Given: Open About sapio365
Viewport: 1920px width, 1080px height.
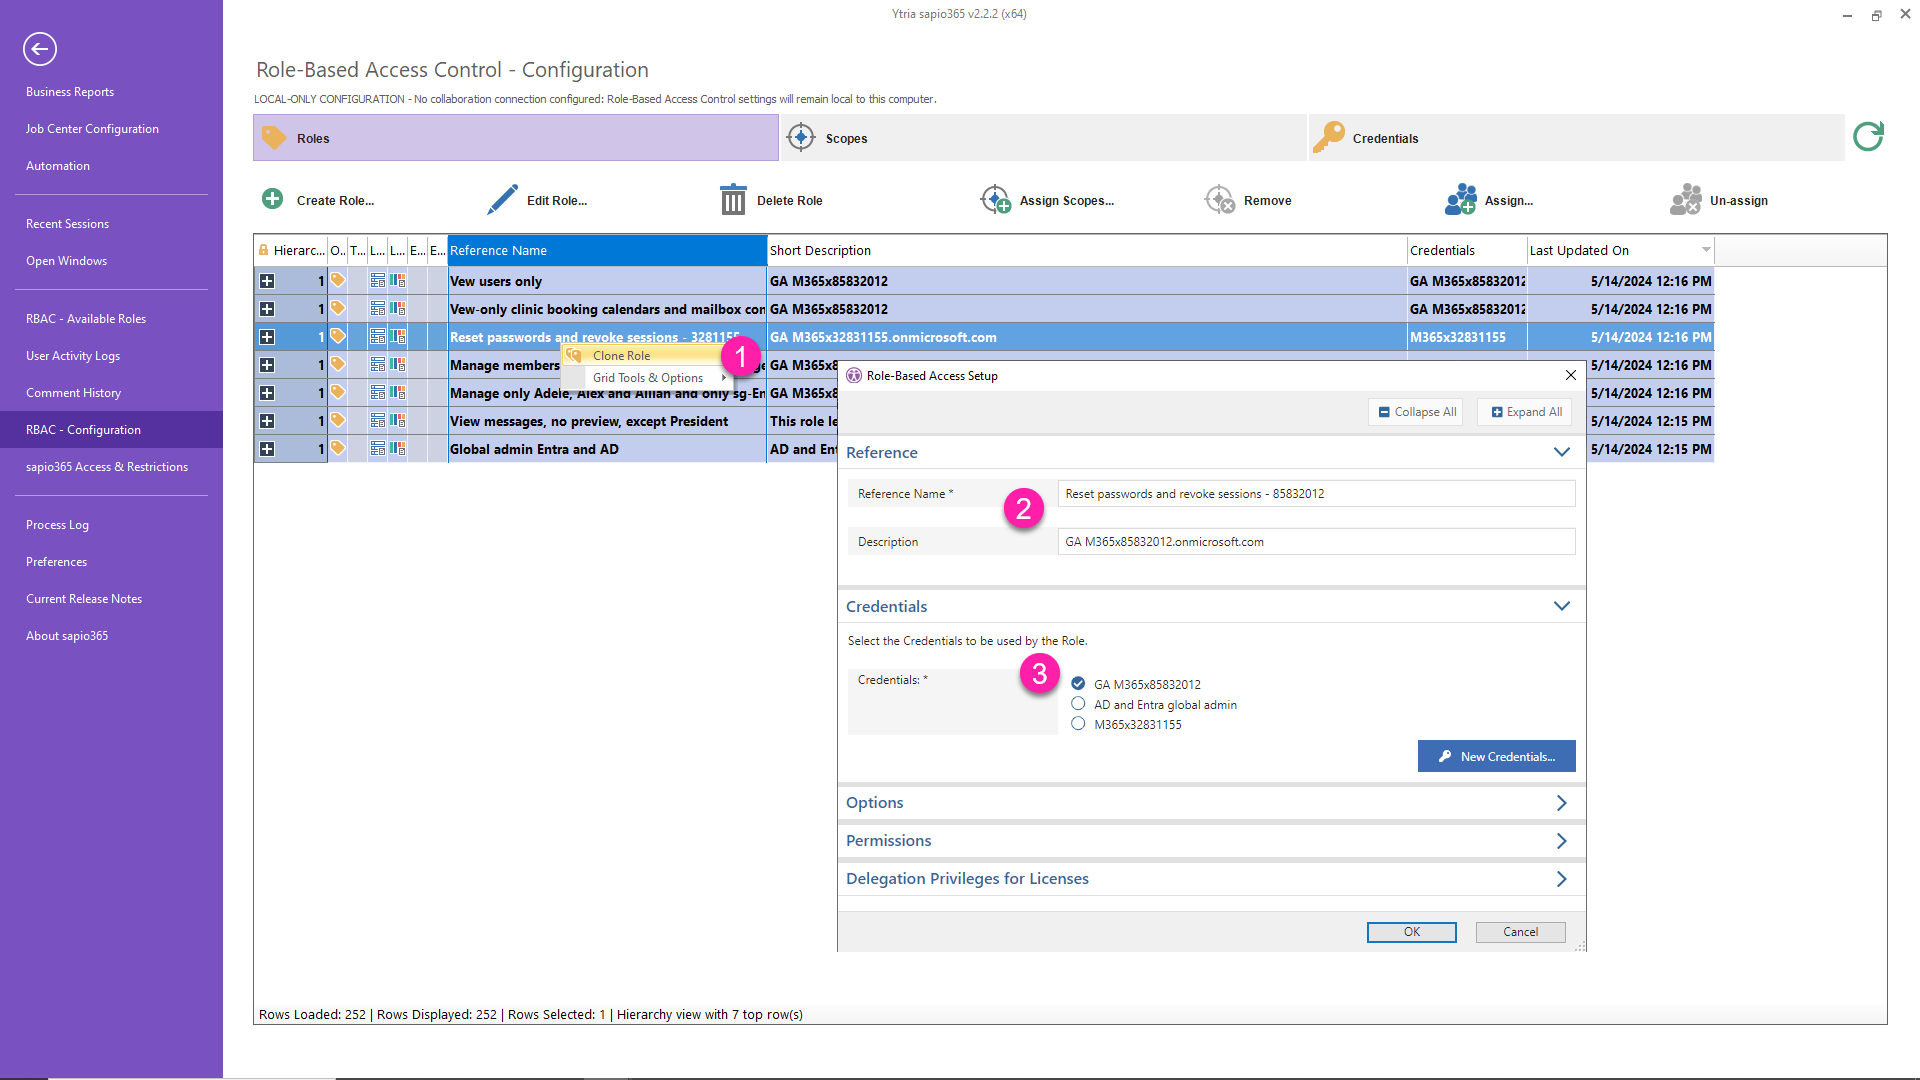Looking at the screenshot, I should (67, 635).
